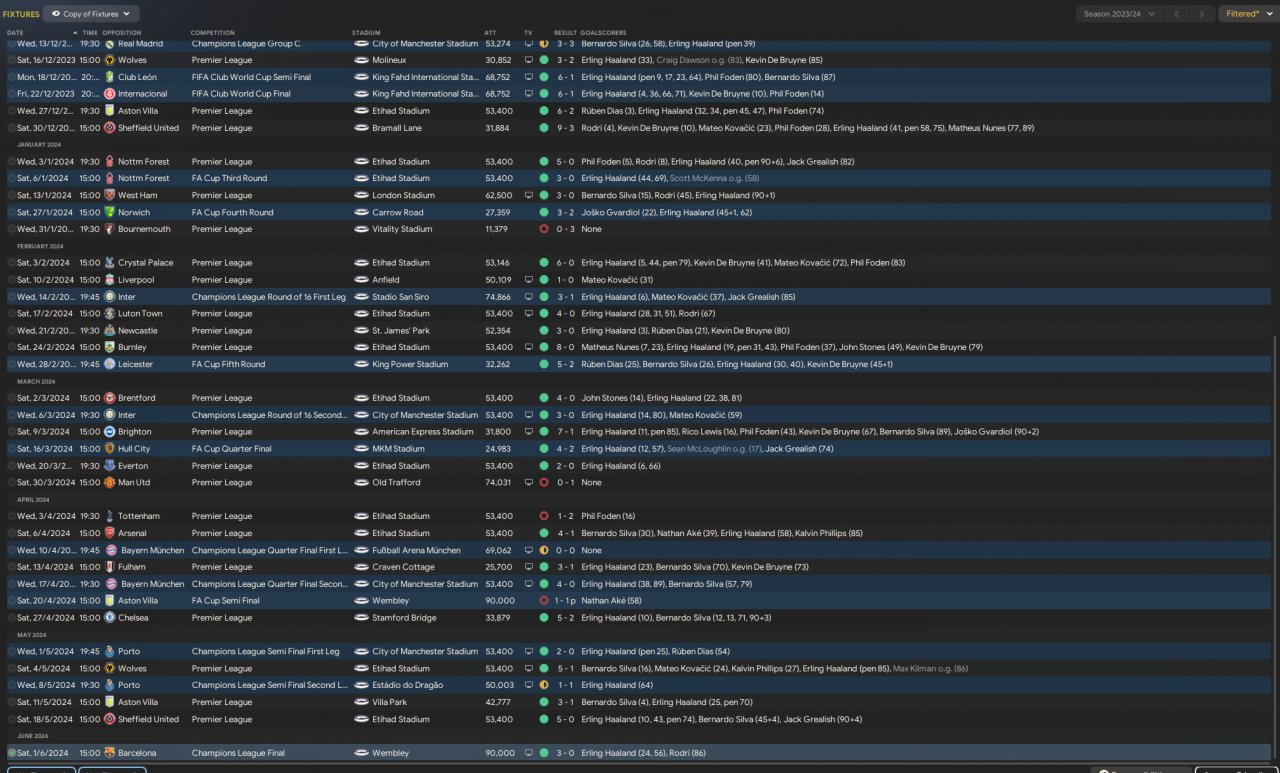Open the American Express Stadium link
The height and width of the screenshot is (773, 1280).
tap(423, 432)
